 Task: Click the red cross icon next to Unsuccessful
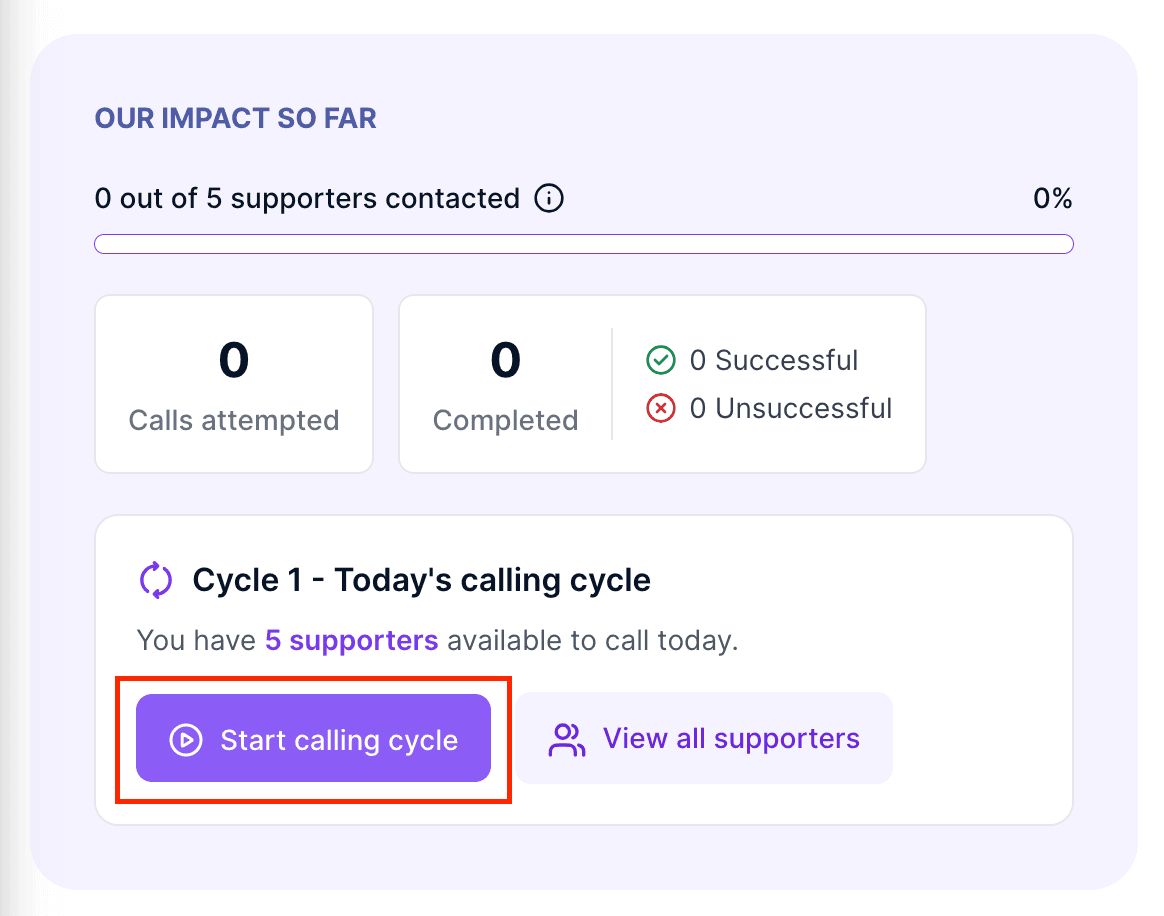(661, 408)
